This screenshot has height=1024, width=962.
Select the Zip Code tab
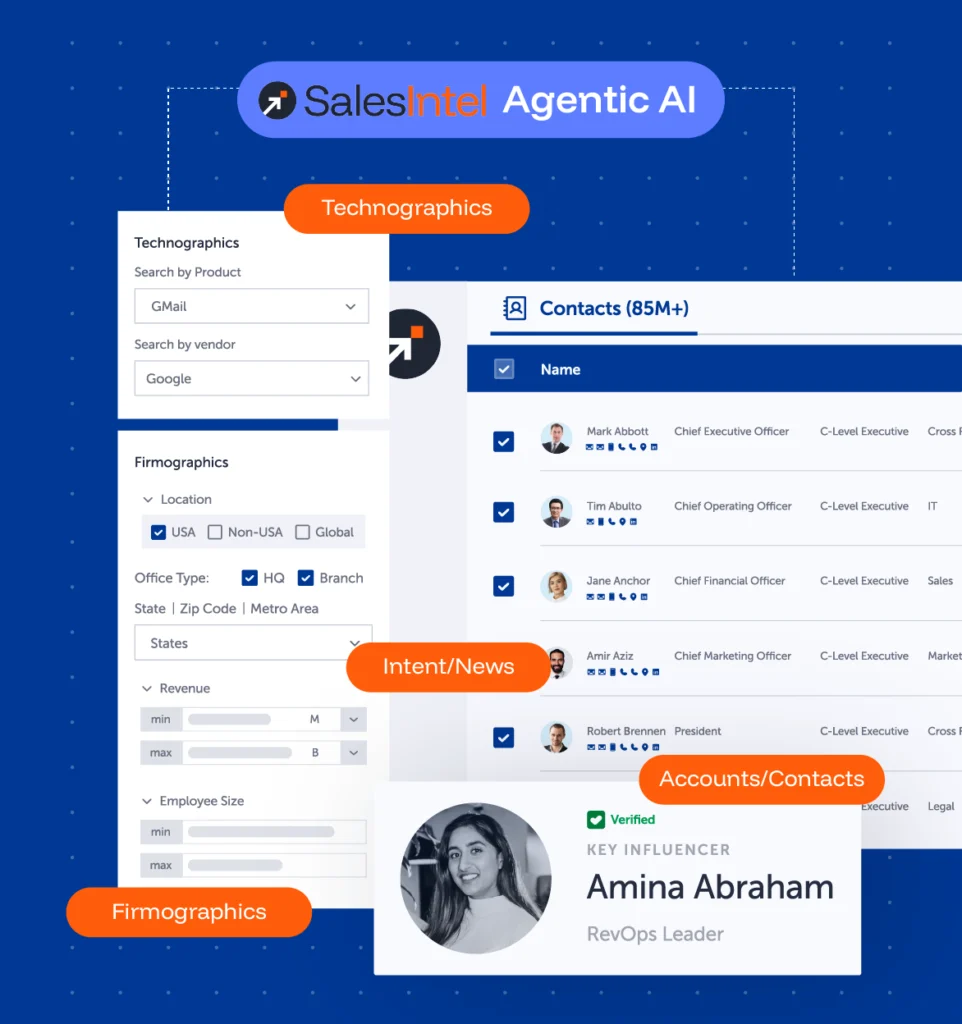pyautogui.click(x=208, y=609)
